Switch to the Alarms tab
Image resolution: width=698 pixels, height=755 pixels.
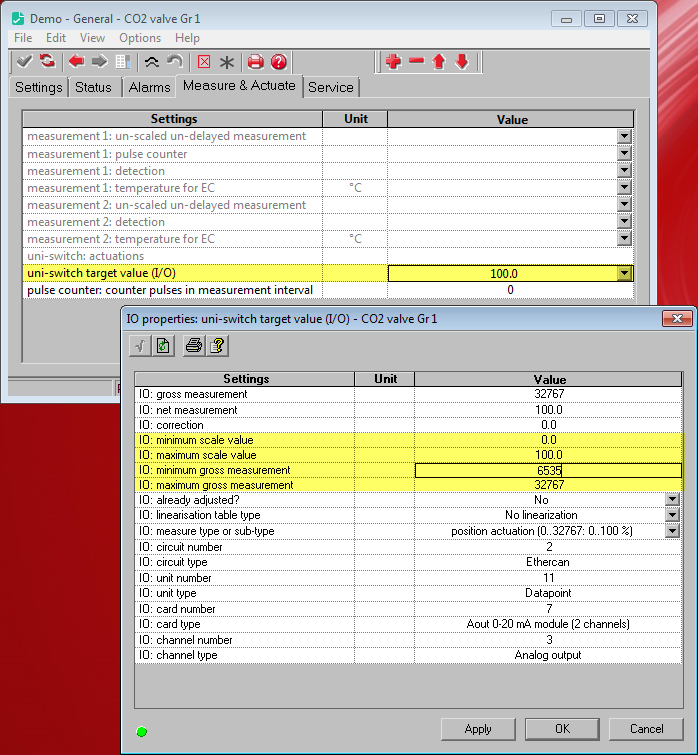(x=149, y=87)
